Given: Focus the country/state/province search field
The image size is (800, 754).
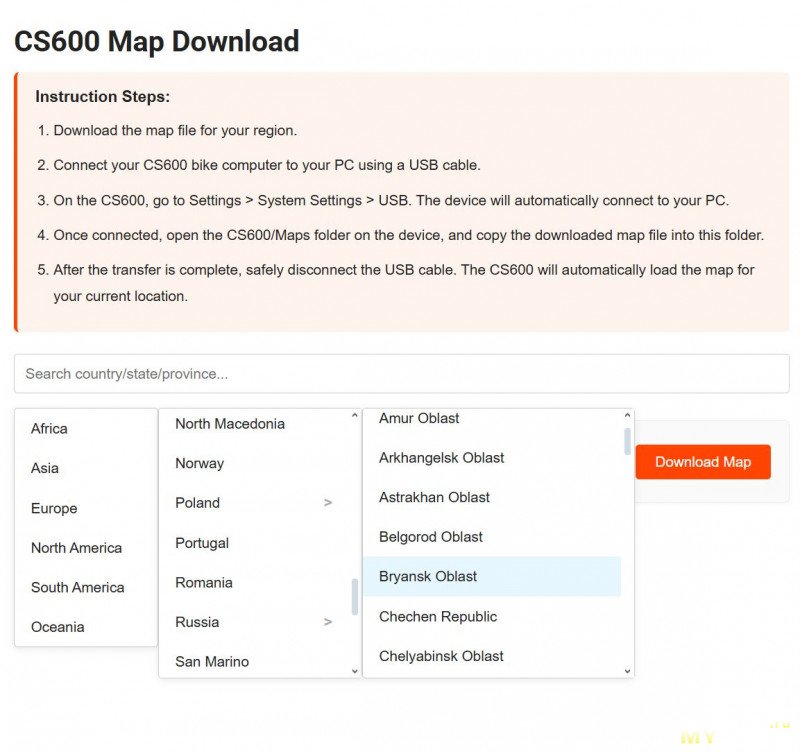Looking at the screenshot, I should tap(401, 374).
